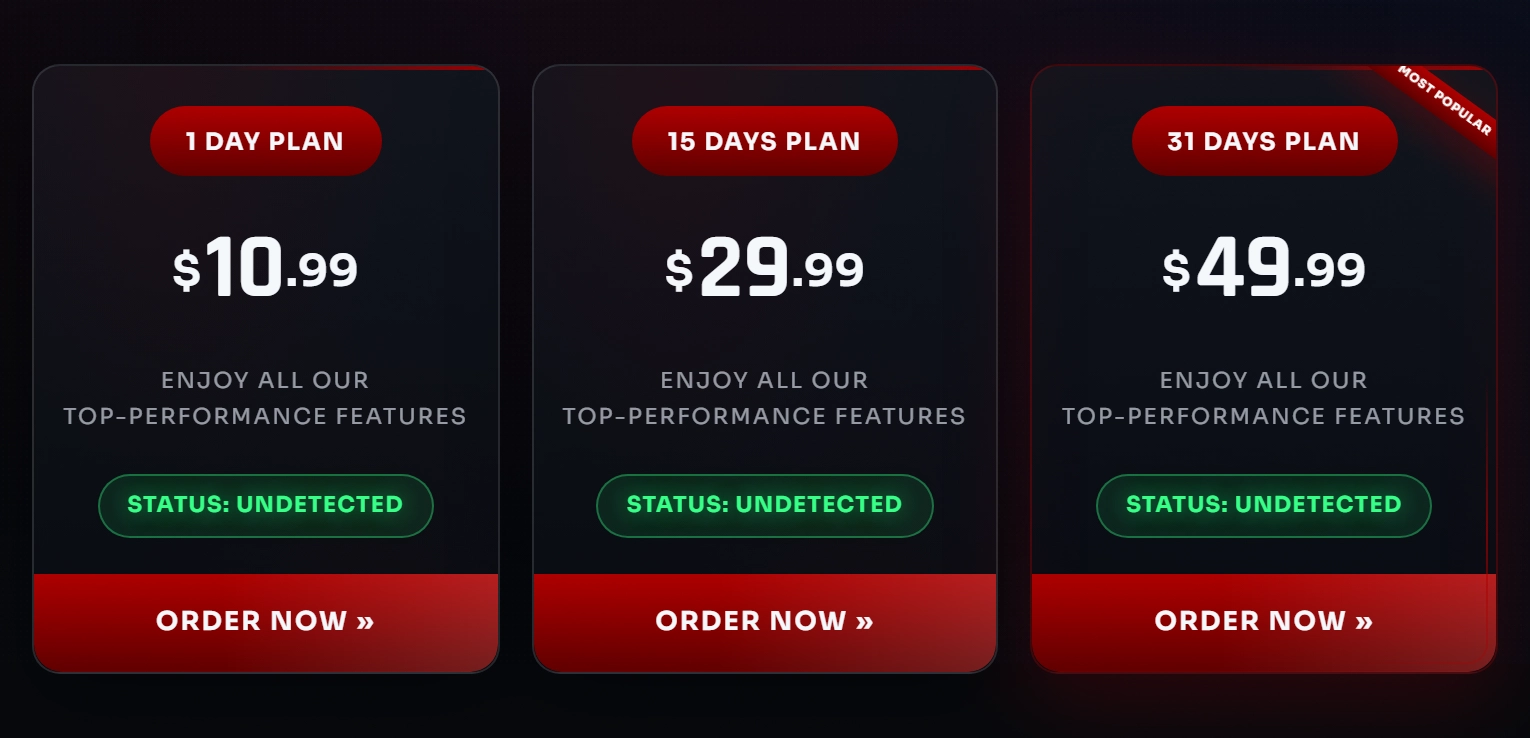1530x738 pixels.
Task: Click the $29.99 price
Action: coord(764,268)
